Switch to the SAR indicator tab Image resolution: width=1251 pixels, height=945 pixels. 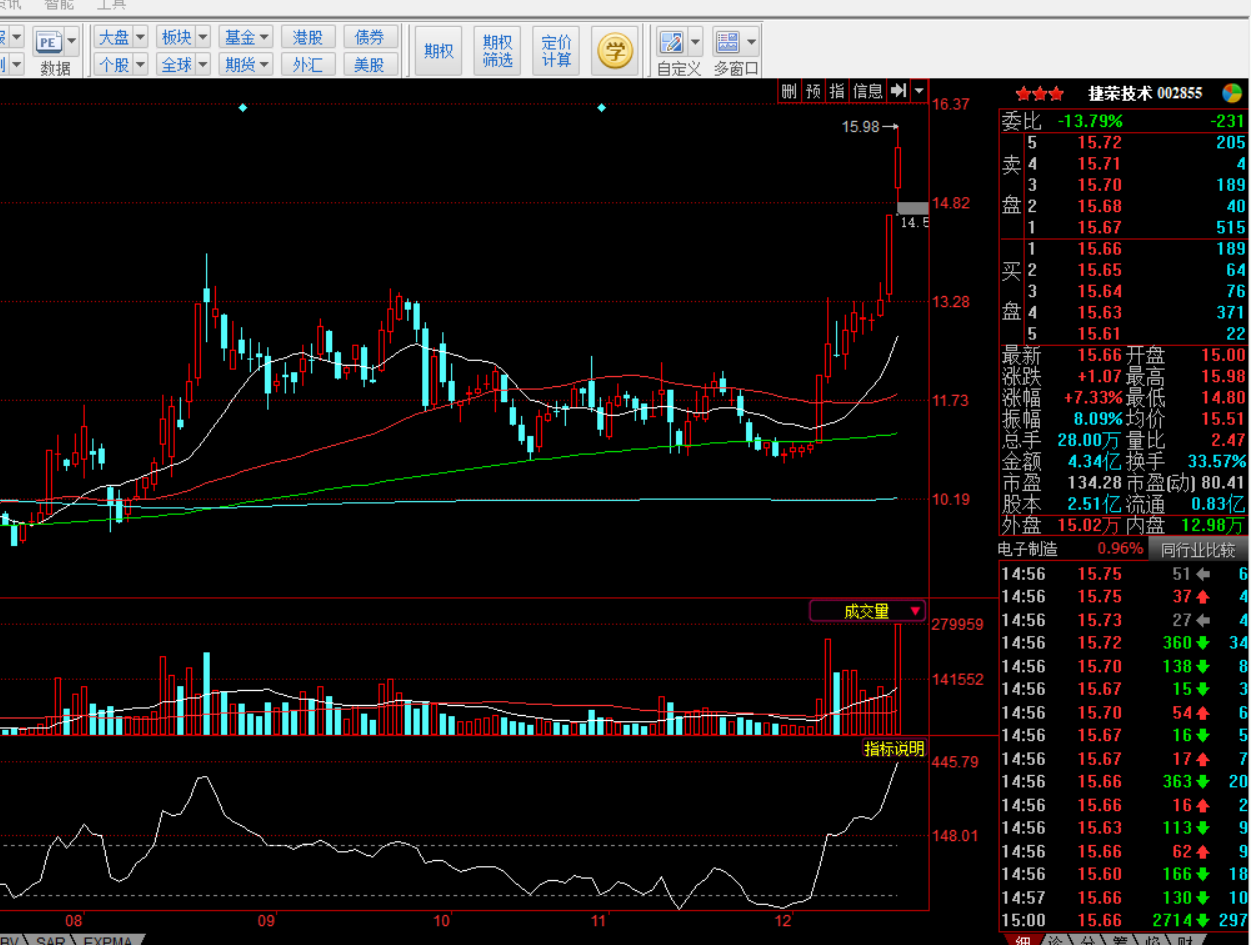[49, 940]
